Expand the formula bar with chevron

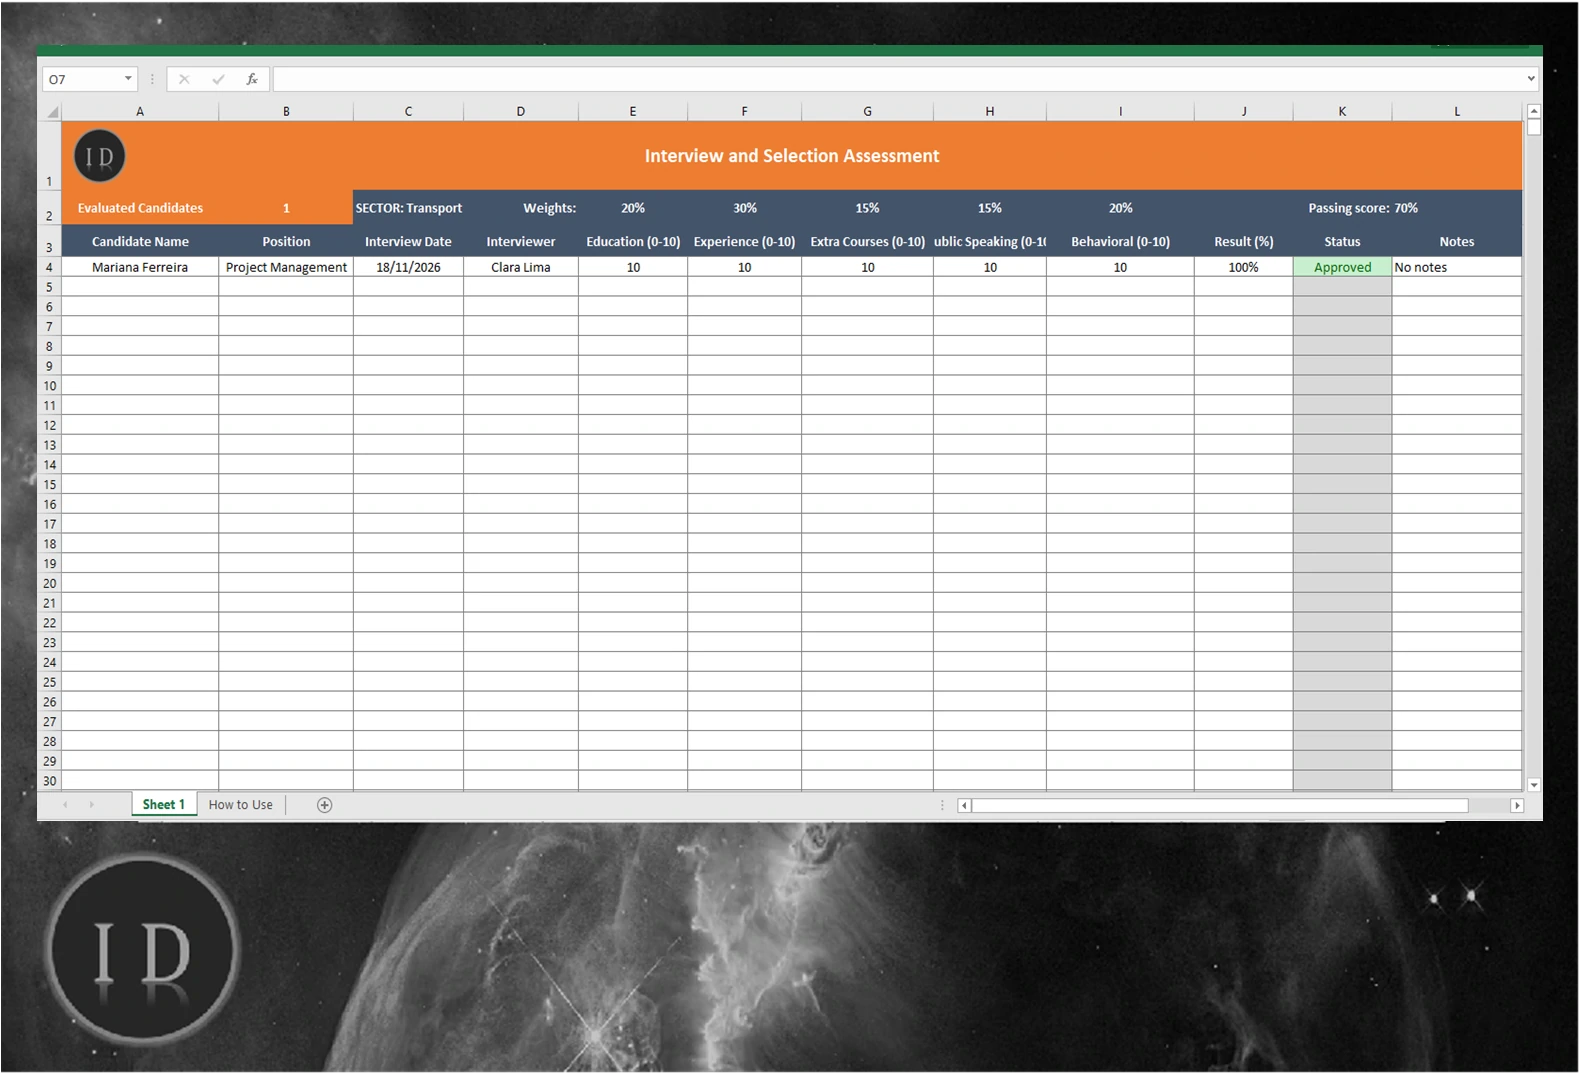(x=1531, y=79)
